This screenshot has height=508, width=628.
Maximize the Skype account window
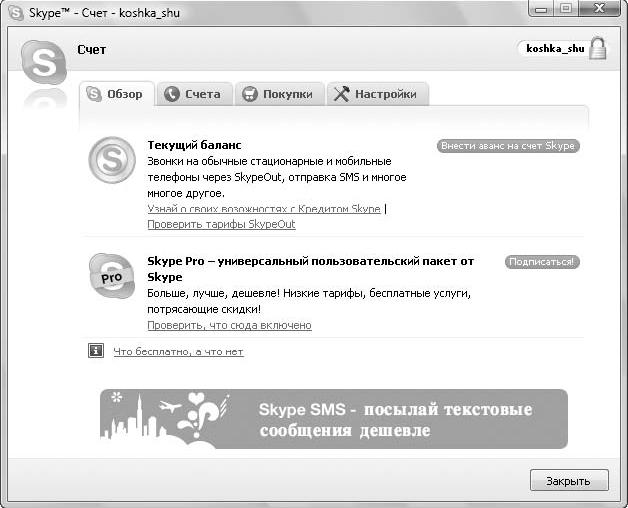(565, 11)
